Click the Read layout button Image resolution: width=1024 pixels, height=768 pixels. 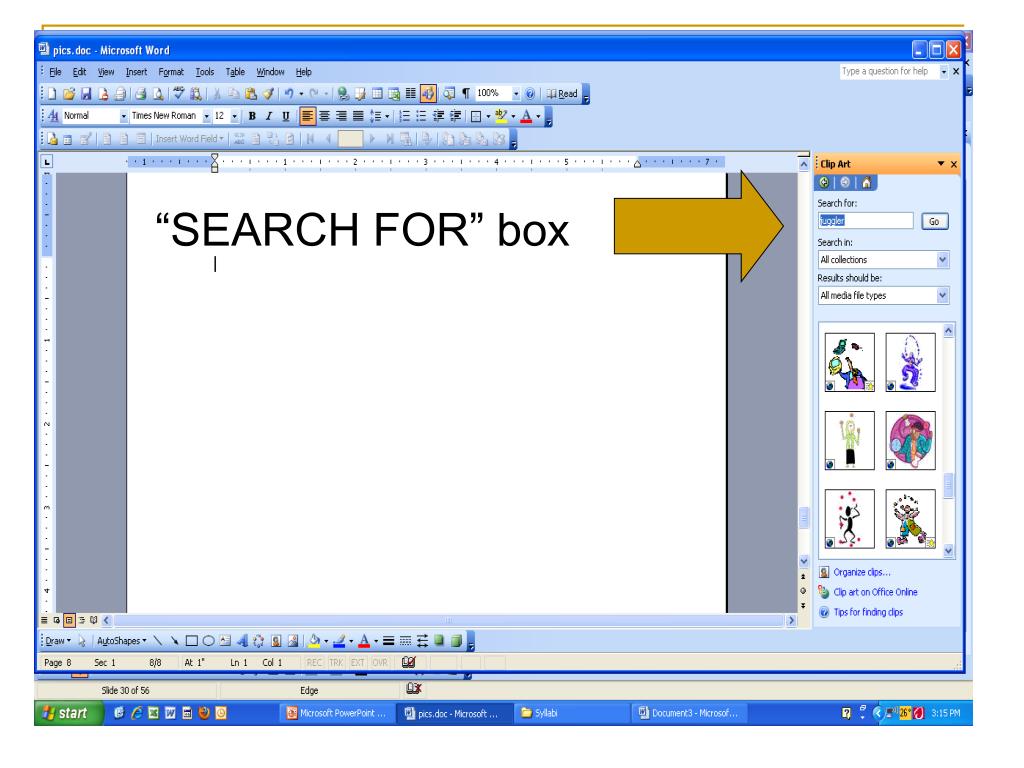(x=562, y=94)
